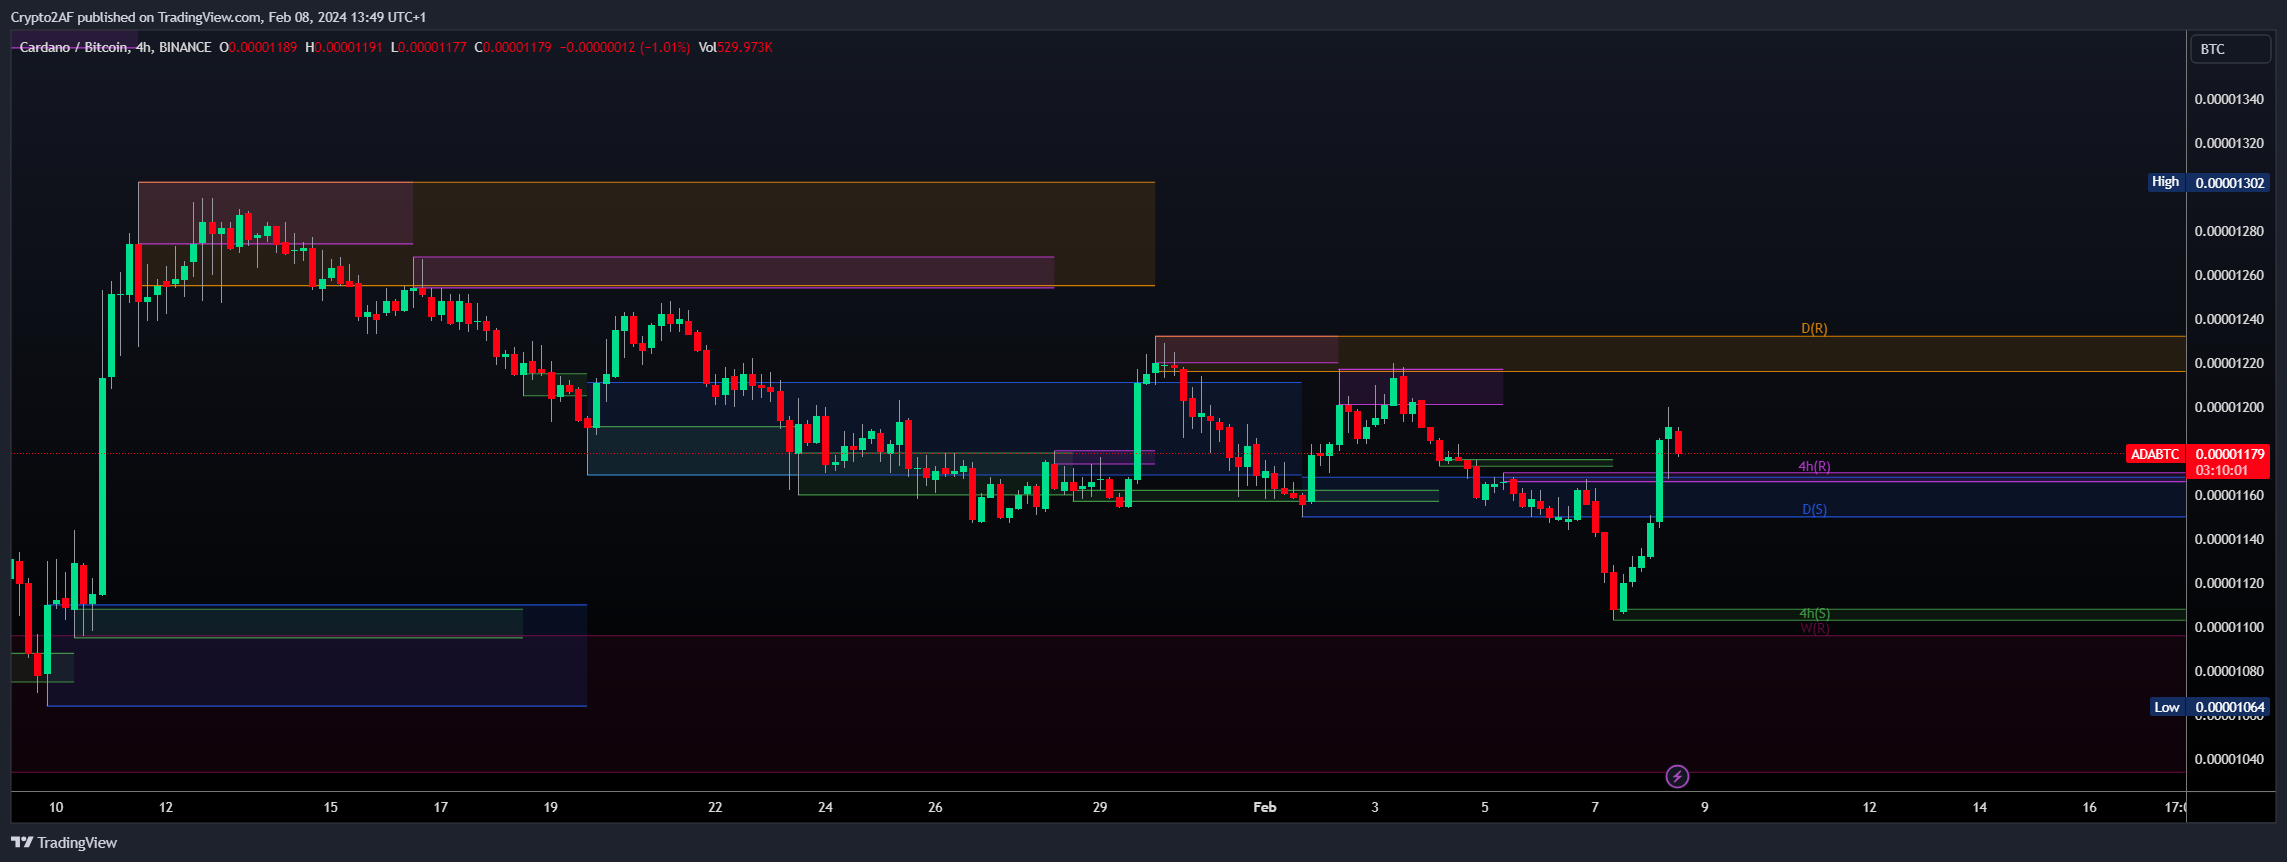Click date label 22 on time axis

coord(715,807)
